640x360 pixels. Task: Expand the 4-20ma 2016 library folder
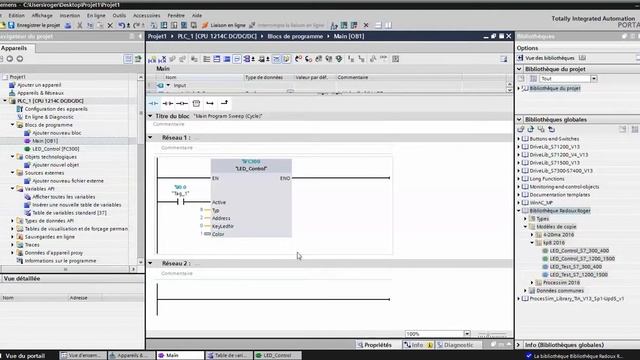tap(532, 235)
